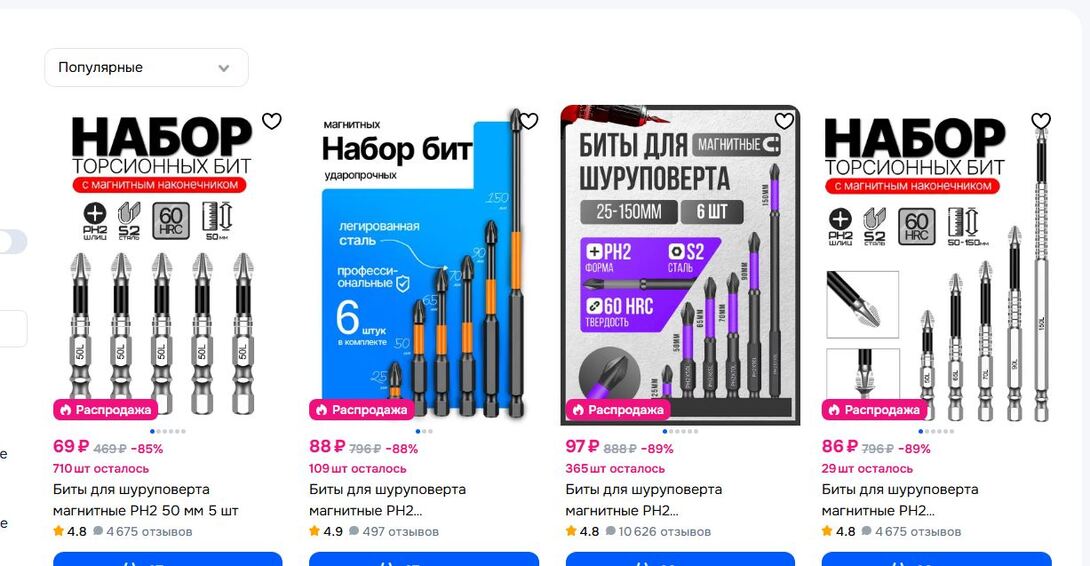Favorite the blue 'Набор бит' product with the heart icon

click(528, 121)
